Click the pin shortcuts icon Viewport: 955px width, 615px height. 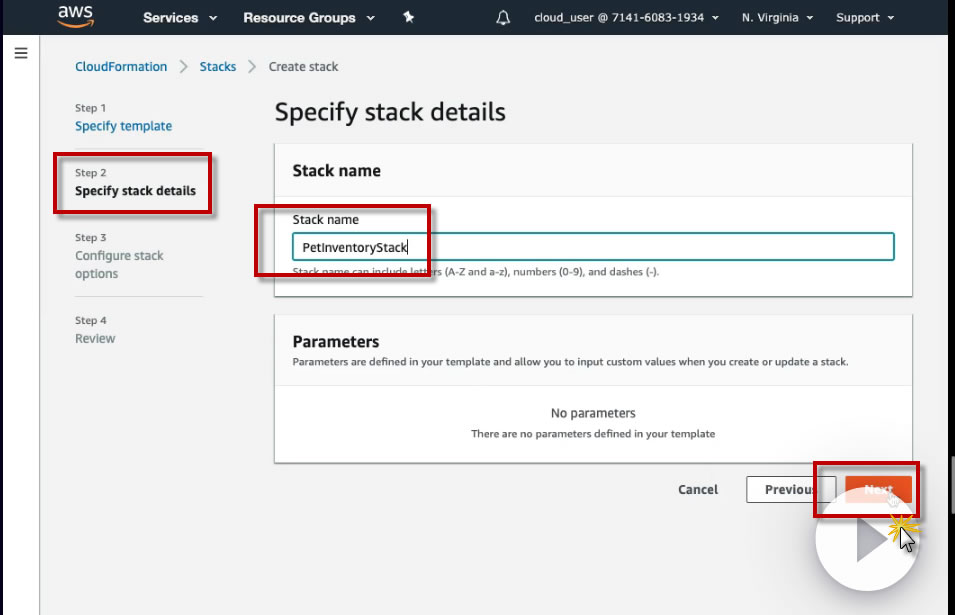(408, 18)
